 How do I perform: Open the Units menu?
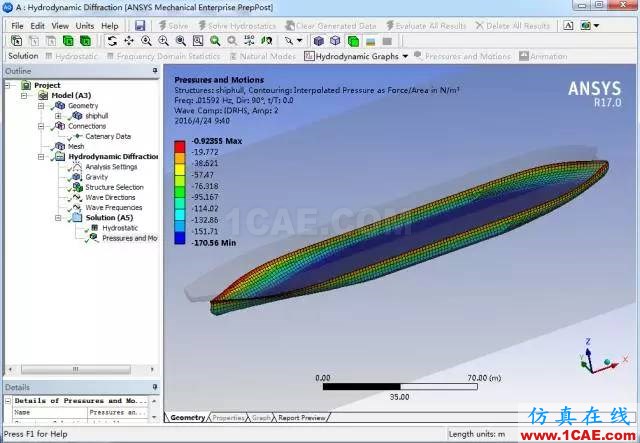pyautogui.click(x=84, y=26)
